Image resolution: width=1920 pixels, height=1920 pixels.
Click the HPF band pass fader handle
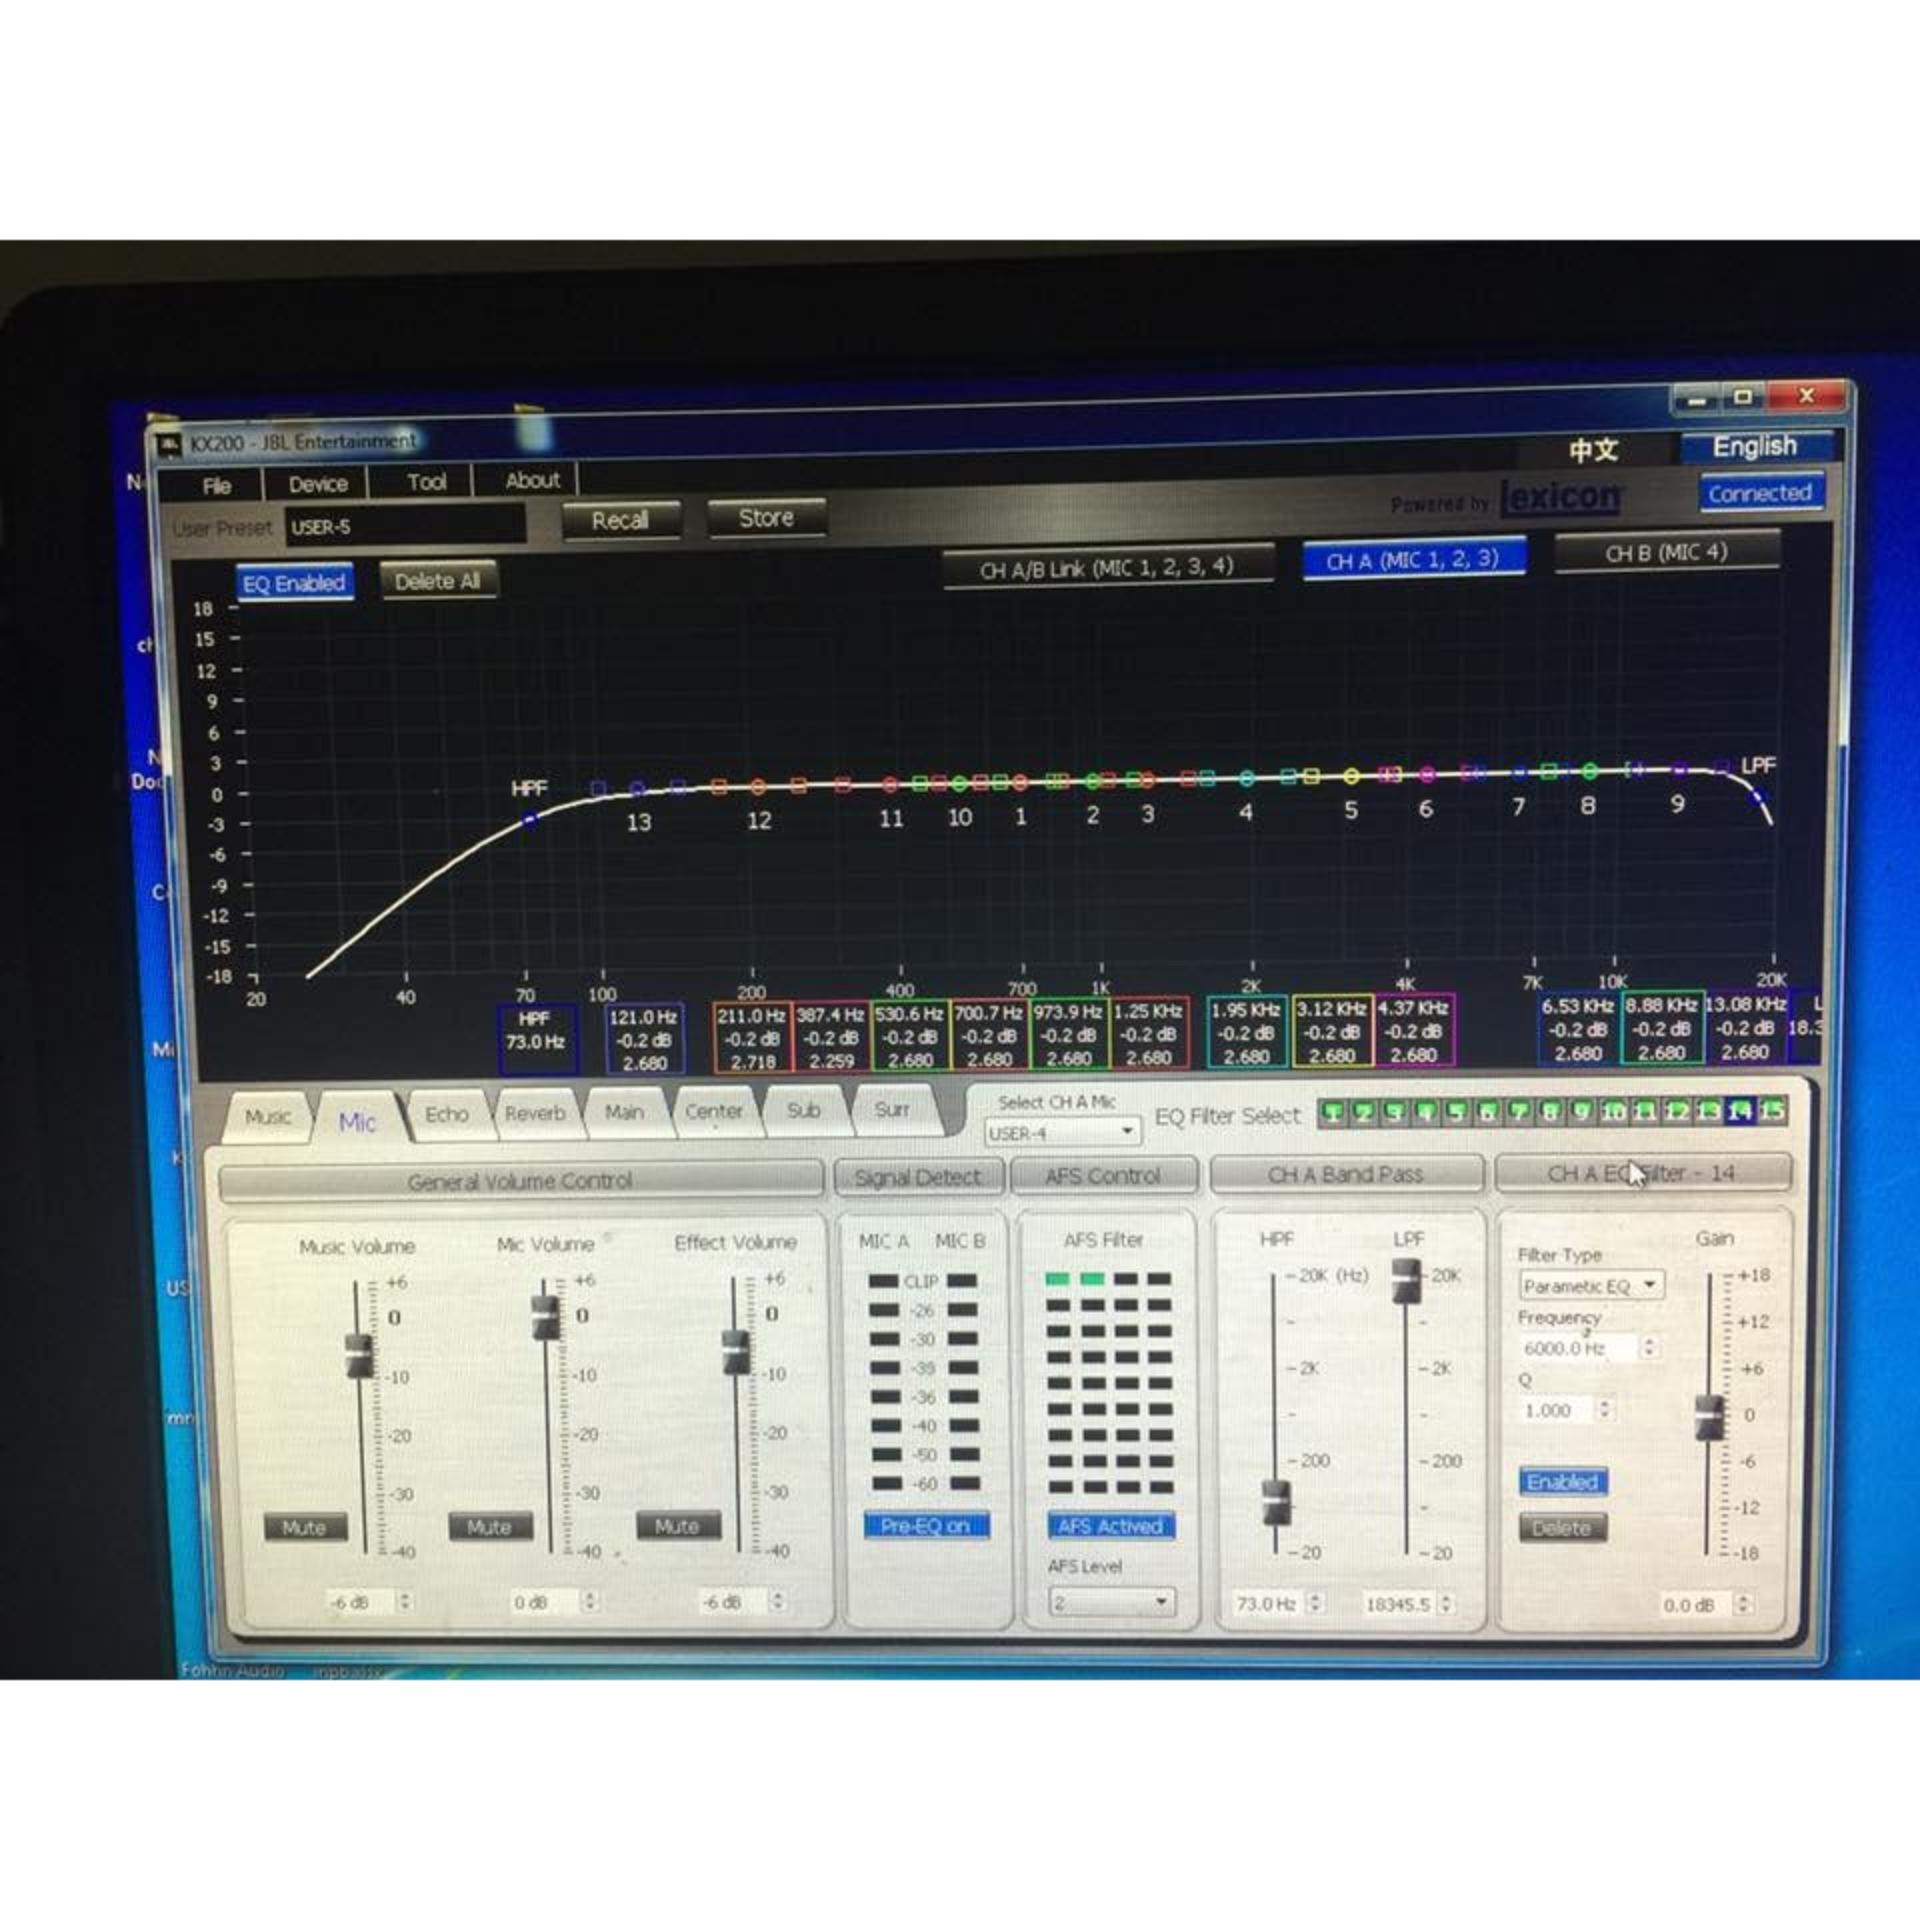click(1276, 1502)
